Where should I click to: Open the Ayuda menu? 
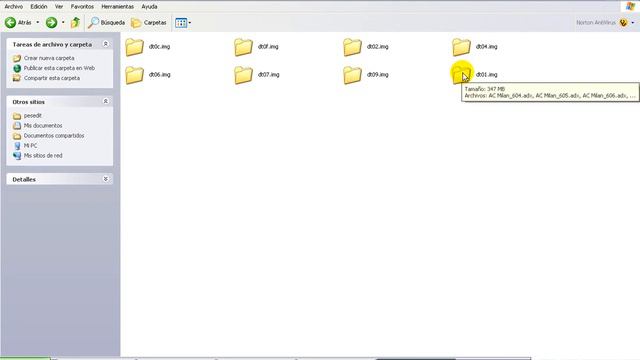(x=149, y=7)
